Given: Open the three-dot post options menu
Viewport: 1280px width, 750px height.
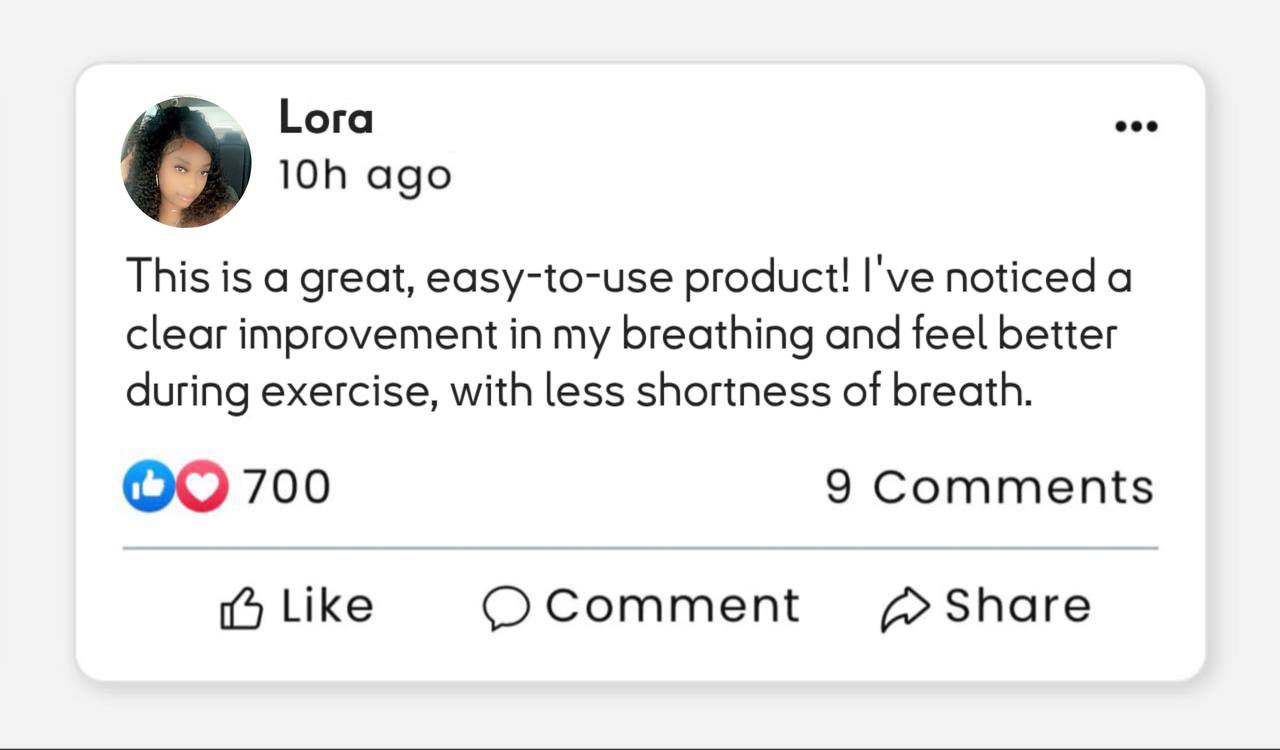Looking at the screenshot, I should pos(1136,127).
